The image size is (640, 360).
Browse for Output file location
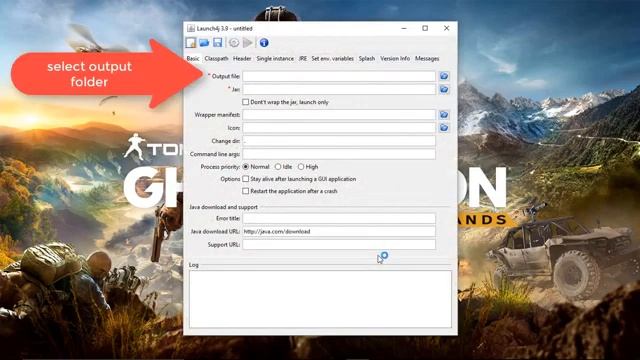pyautogui.click(x=444, y=76)
